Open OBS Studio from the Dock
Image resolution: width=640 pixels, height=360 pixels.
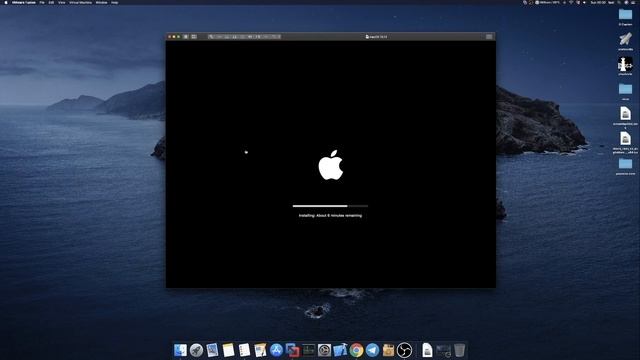pos(404,350)
